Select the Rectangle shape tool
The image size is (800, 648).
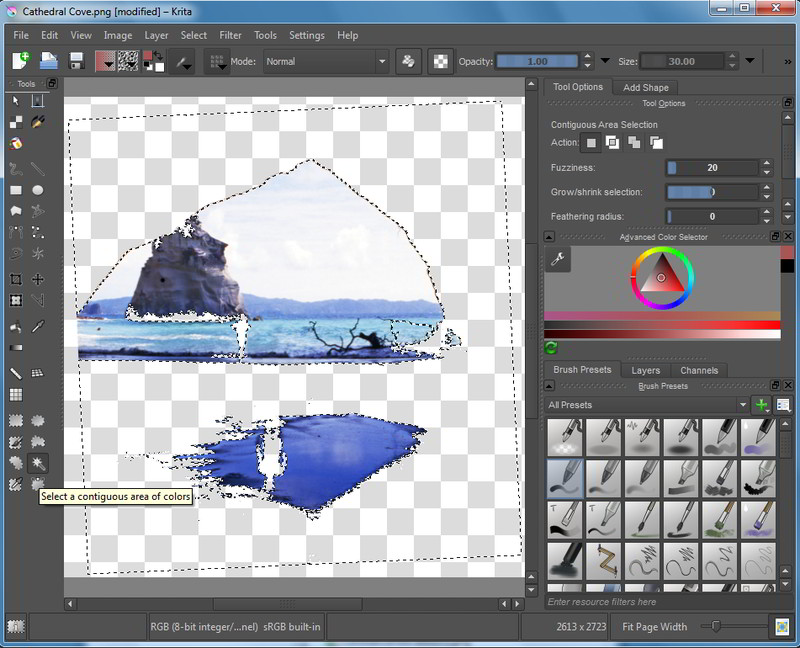tap(14, 188)
